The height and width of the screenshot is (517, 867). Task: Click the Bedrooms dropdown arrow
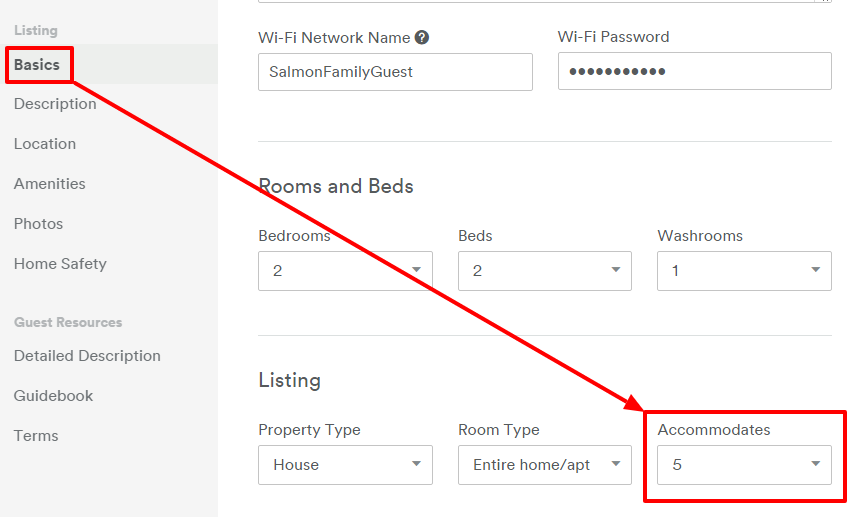[x=416, y=271]
